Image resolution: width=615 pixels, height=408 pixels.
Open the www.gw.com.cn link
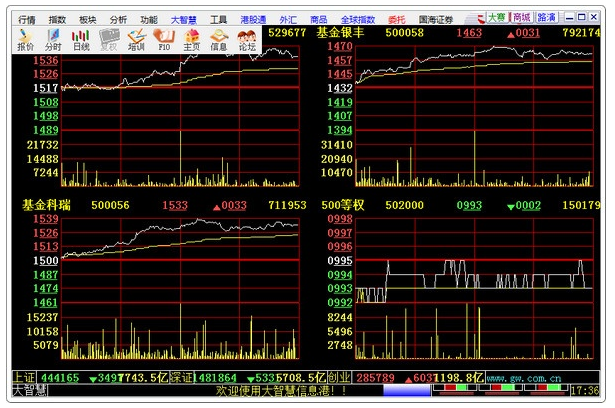(524, 379)
